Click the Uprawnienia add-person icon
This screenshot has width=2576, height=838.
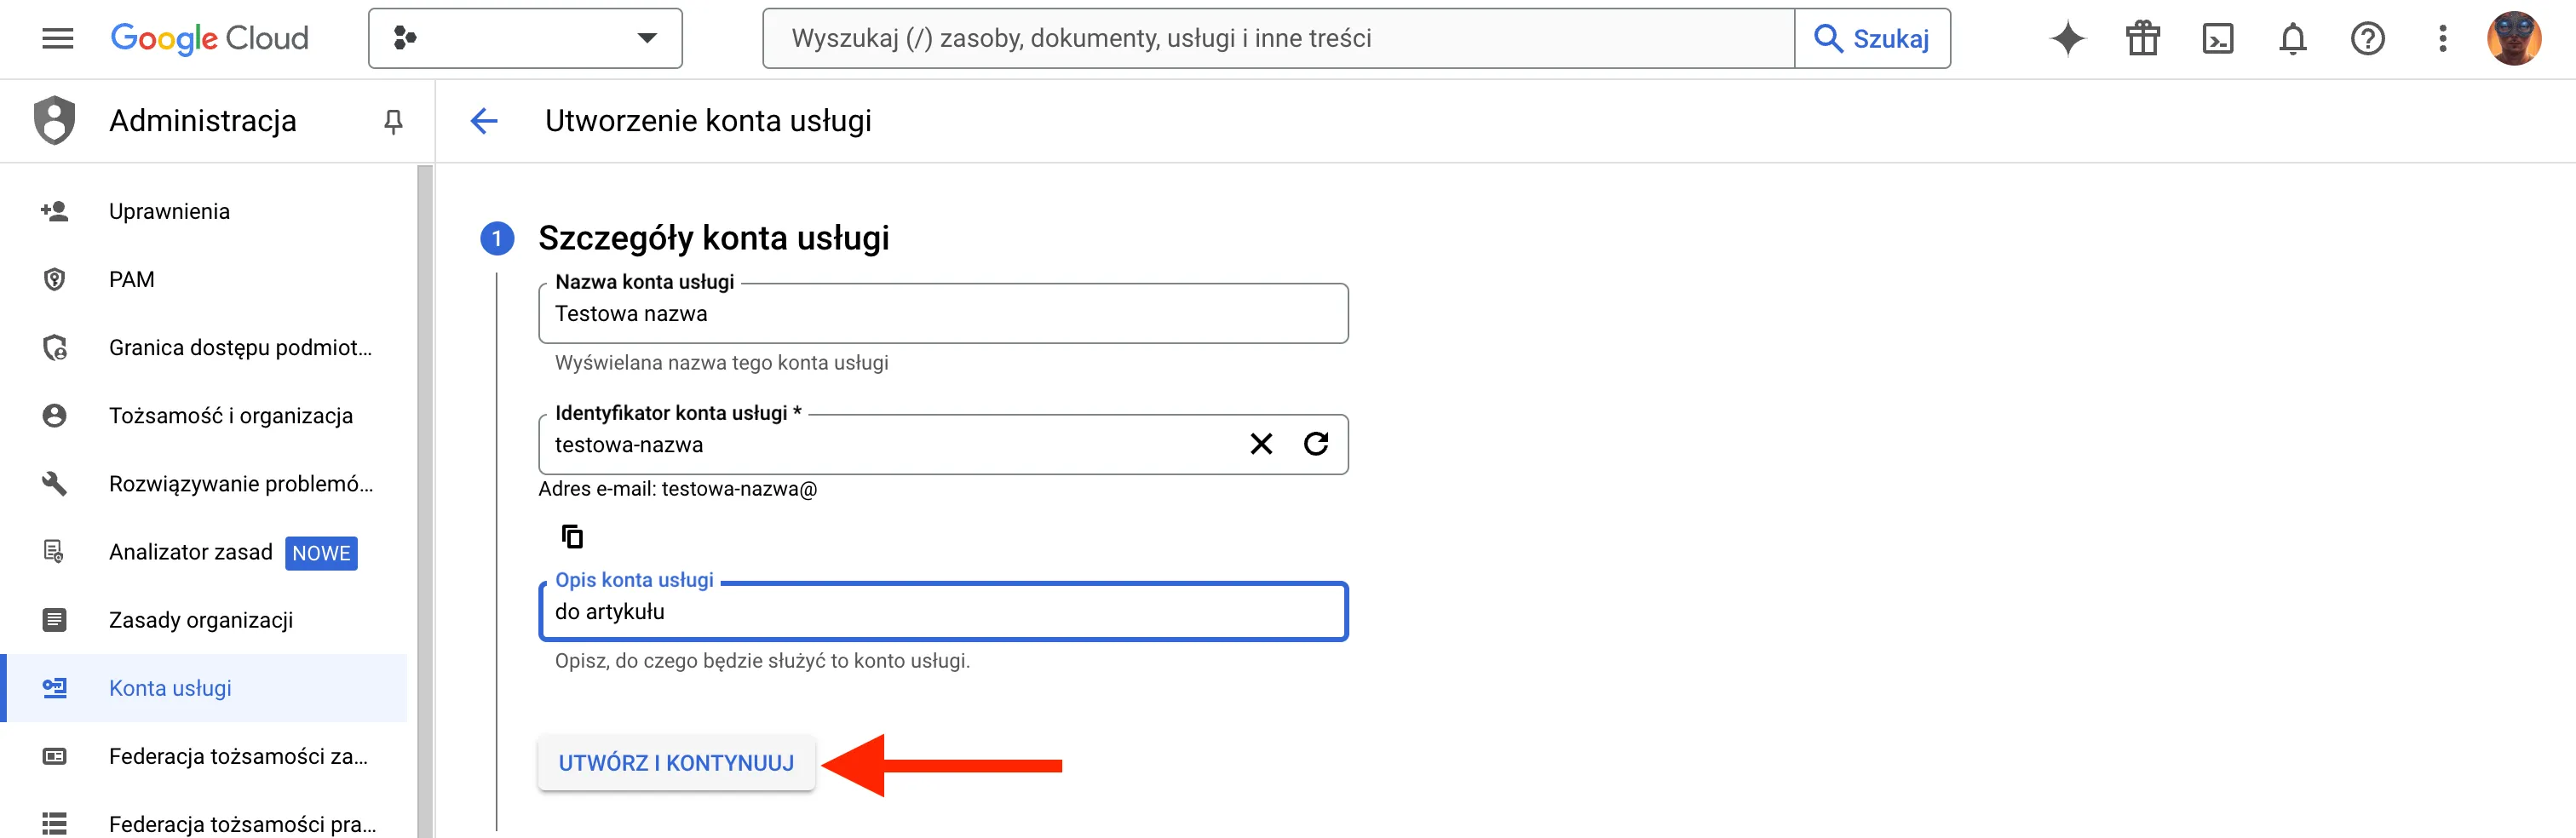(55, 211)
